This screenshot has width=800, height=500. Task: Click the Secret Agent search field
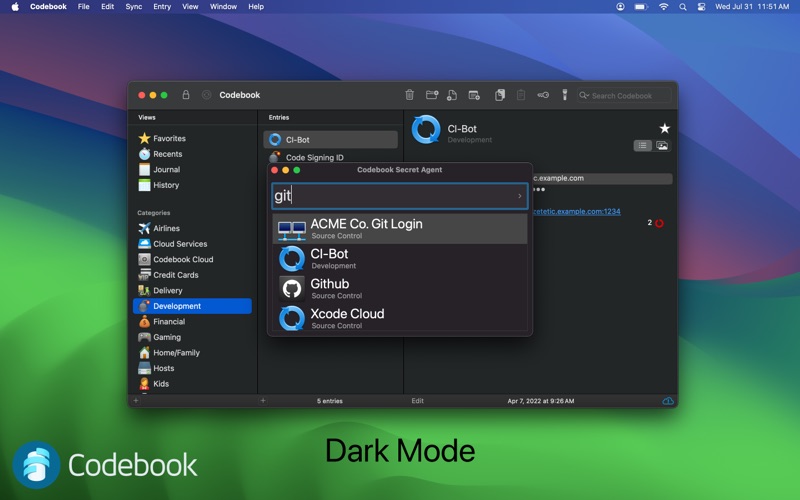[399, 196]
